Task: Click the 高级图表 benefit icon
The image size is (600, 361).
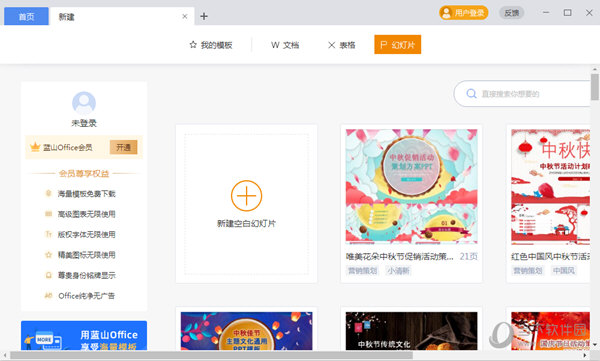Action: coord(49,214)
